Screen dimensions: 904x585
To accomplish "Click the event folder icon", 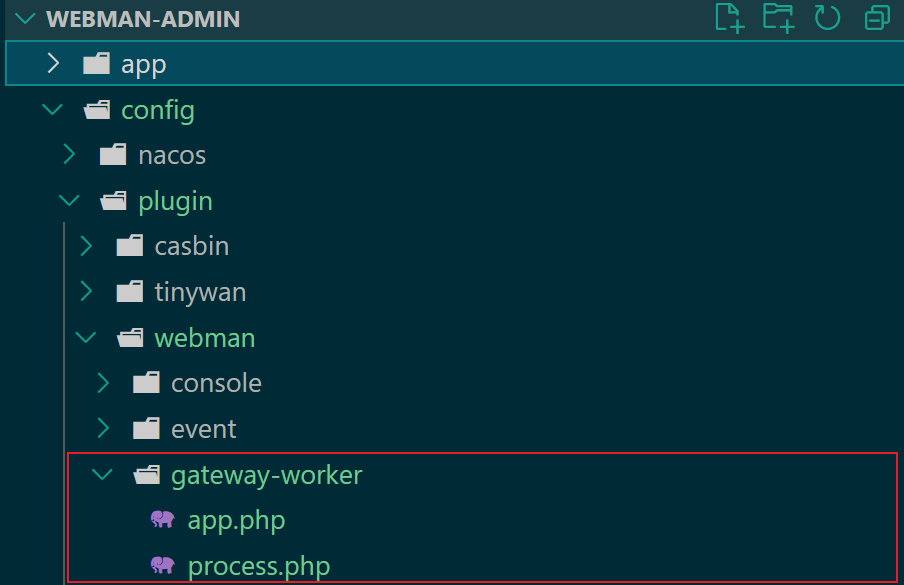I will point(146,428).
